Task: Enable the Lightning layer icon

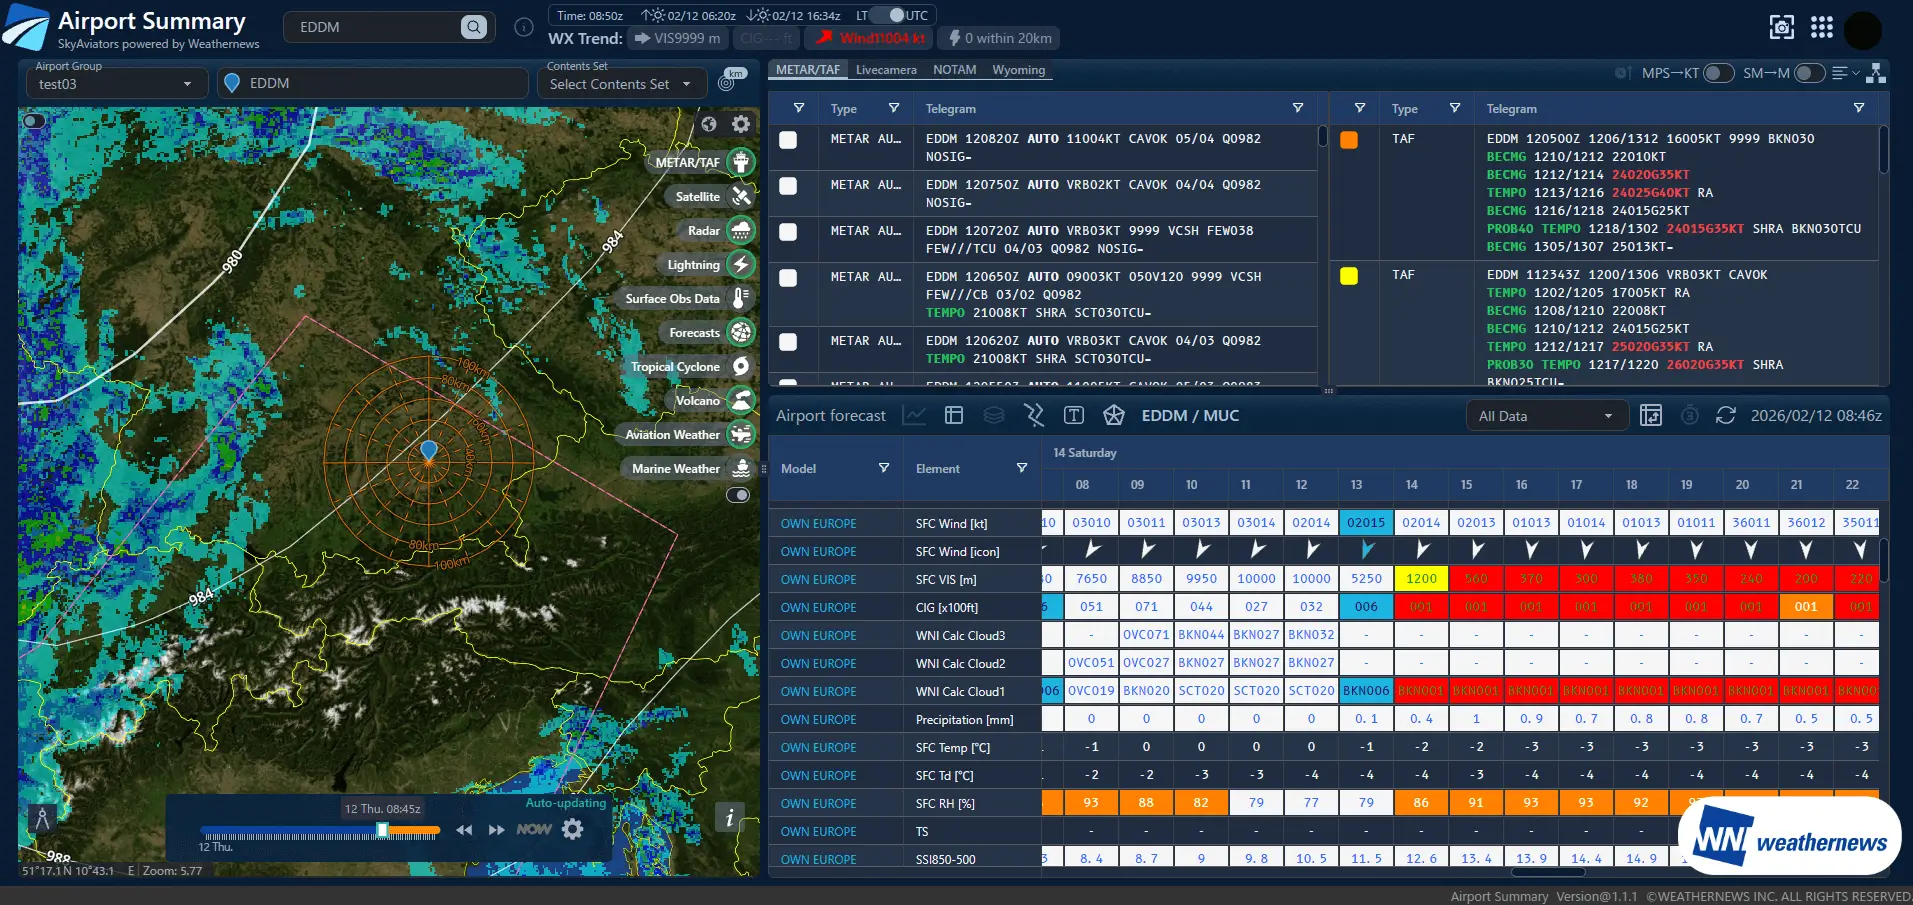Action: pos(740,265)
